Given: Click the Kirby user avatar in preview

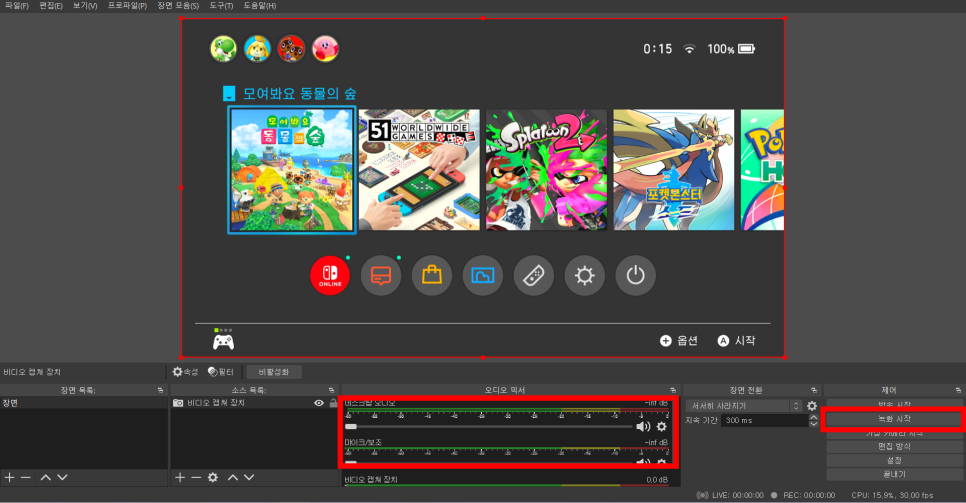Looking at the screenshot, I should 325,49.
